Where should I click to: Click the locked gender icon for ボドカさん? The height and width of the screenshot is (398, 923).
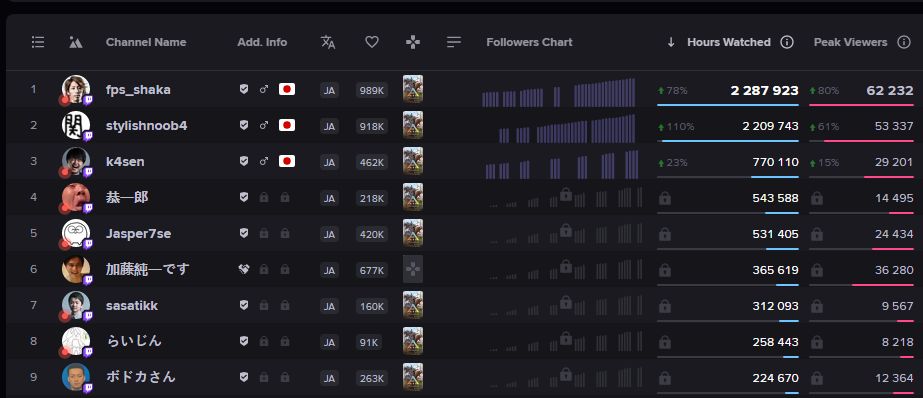point(264,377)
